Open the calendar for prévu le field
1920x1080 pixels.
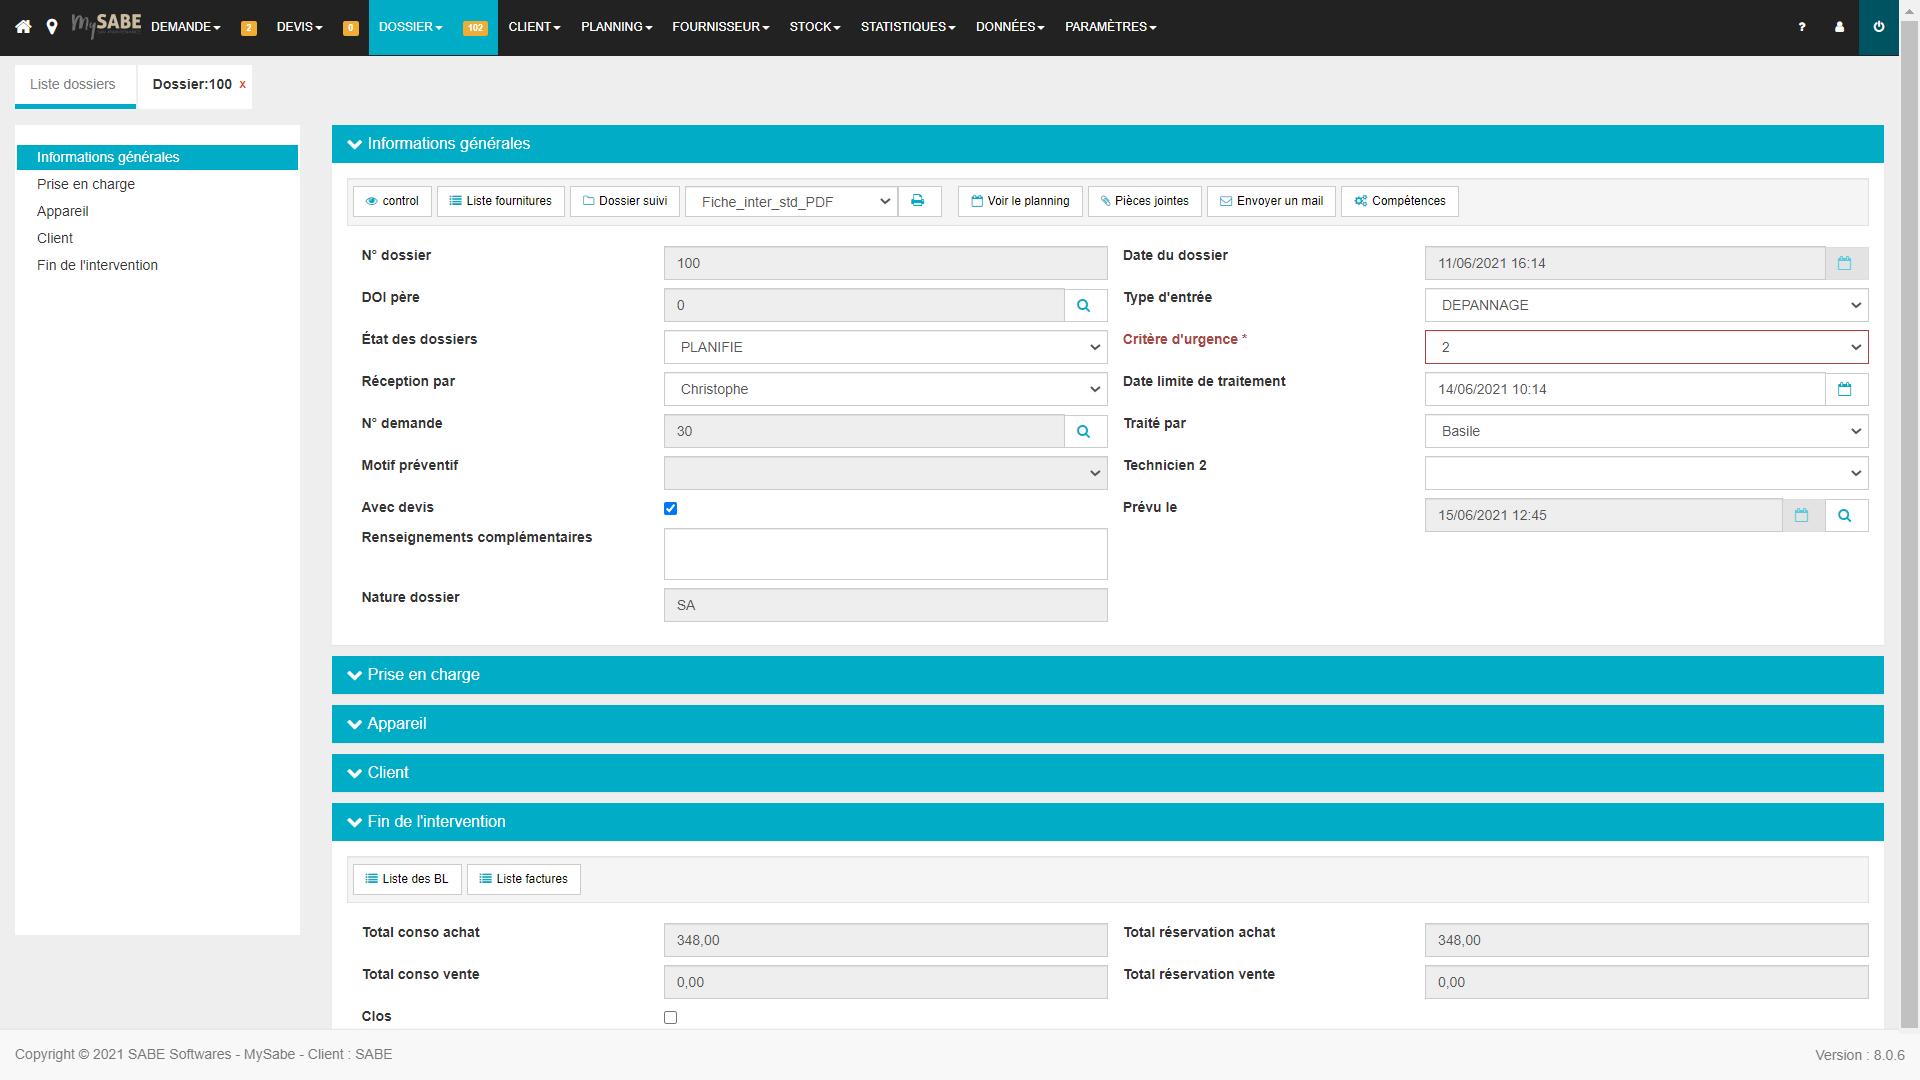pyautogui.click(x=1803, y=514)
